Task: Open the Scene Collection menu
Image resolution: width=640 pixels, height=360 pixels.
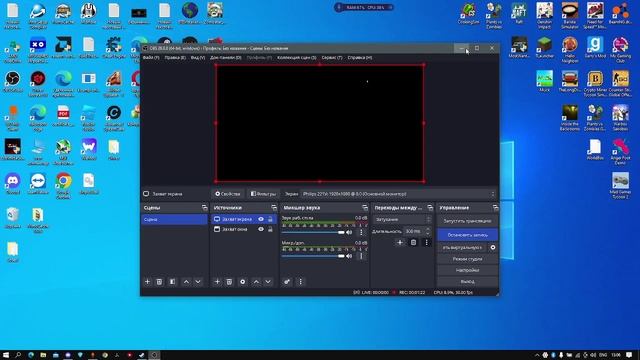Action: [x=297, y=58]
